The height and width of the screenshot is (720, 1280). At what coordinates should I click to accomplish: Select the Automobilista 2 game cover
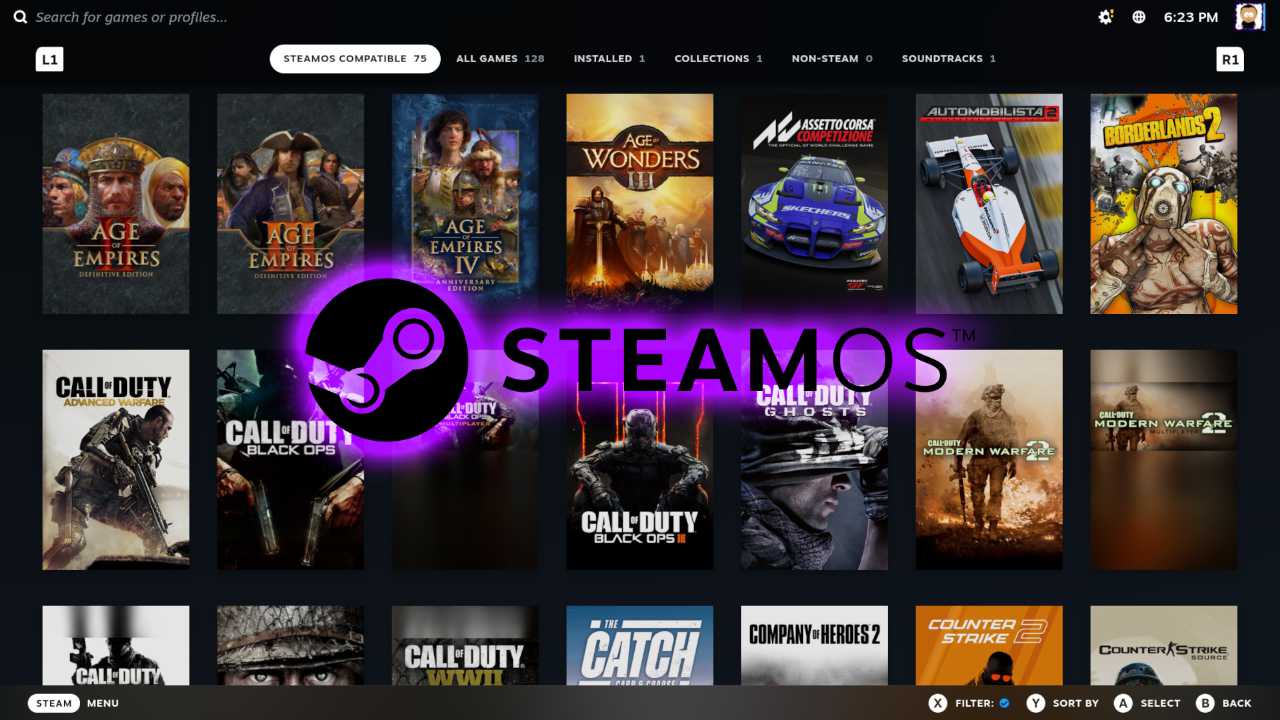(x=989, y=204)
